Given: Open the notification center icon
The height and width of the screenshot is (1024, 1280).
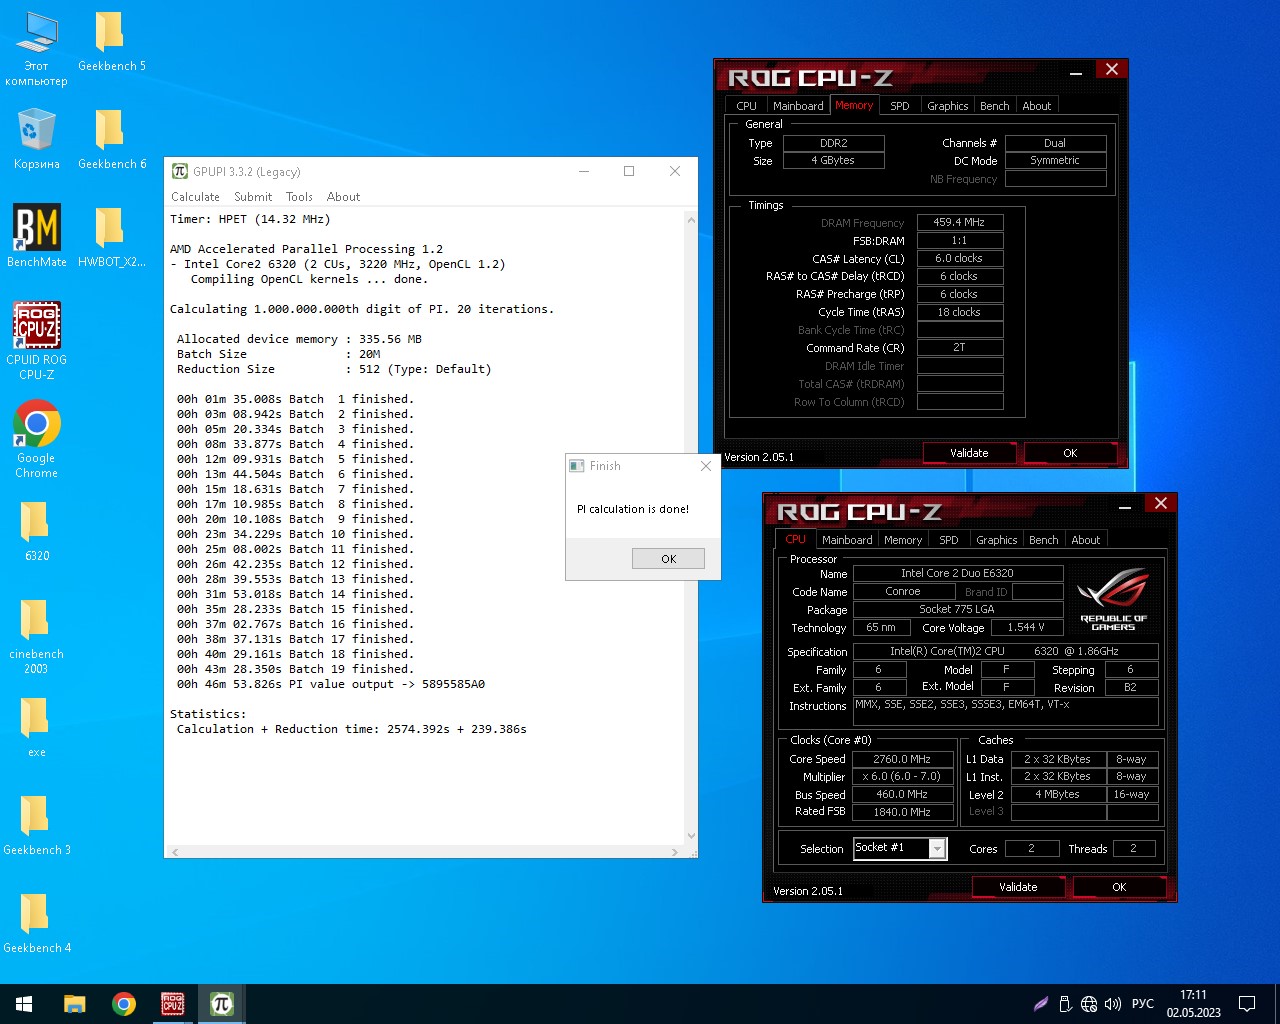Looking at the screenshot, I should [1247, 1004].
